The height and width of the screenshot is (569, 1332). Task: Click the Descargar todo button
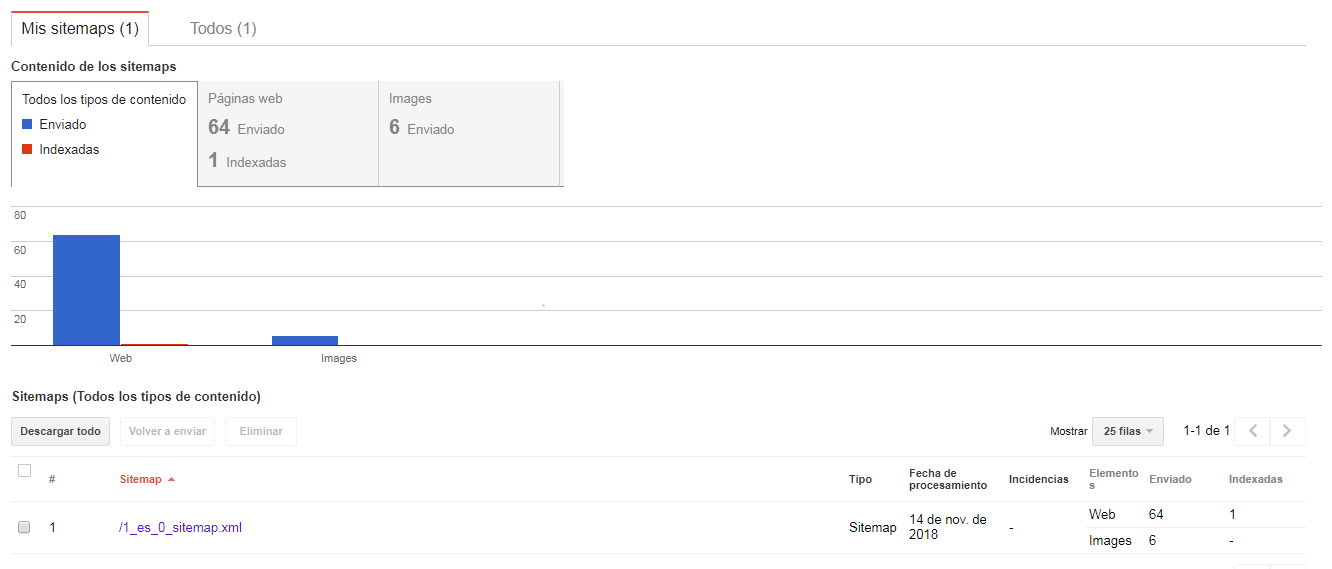click(x=61, y=431)
